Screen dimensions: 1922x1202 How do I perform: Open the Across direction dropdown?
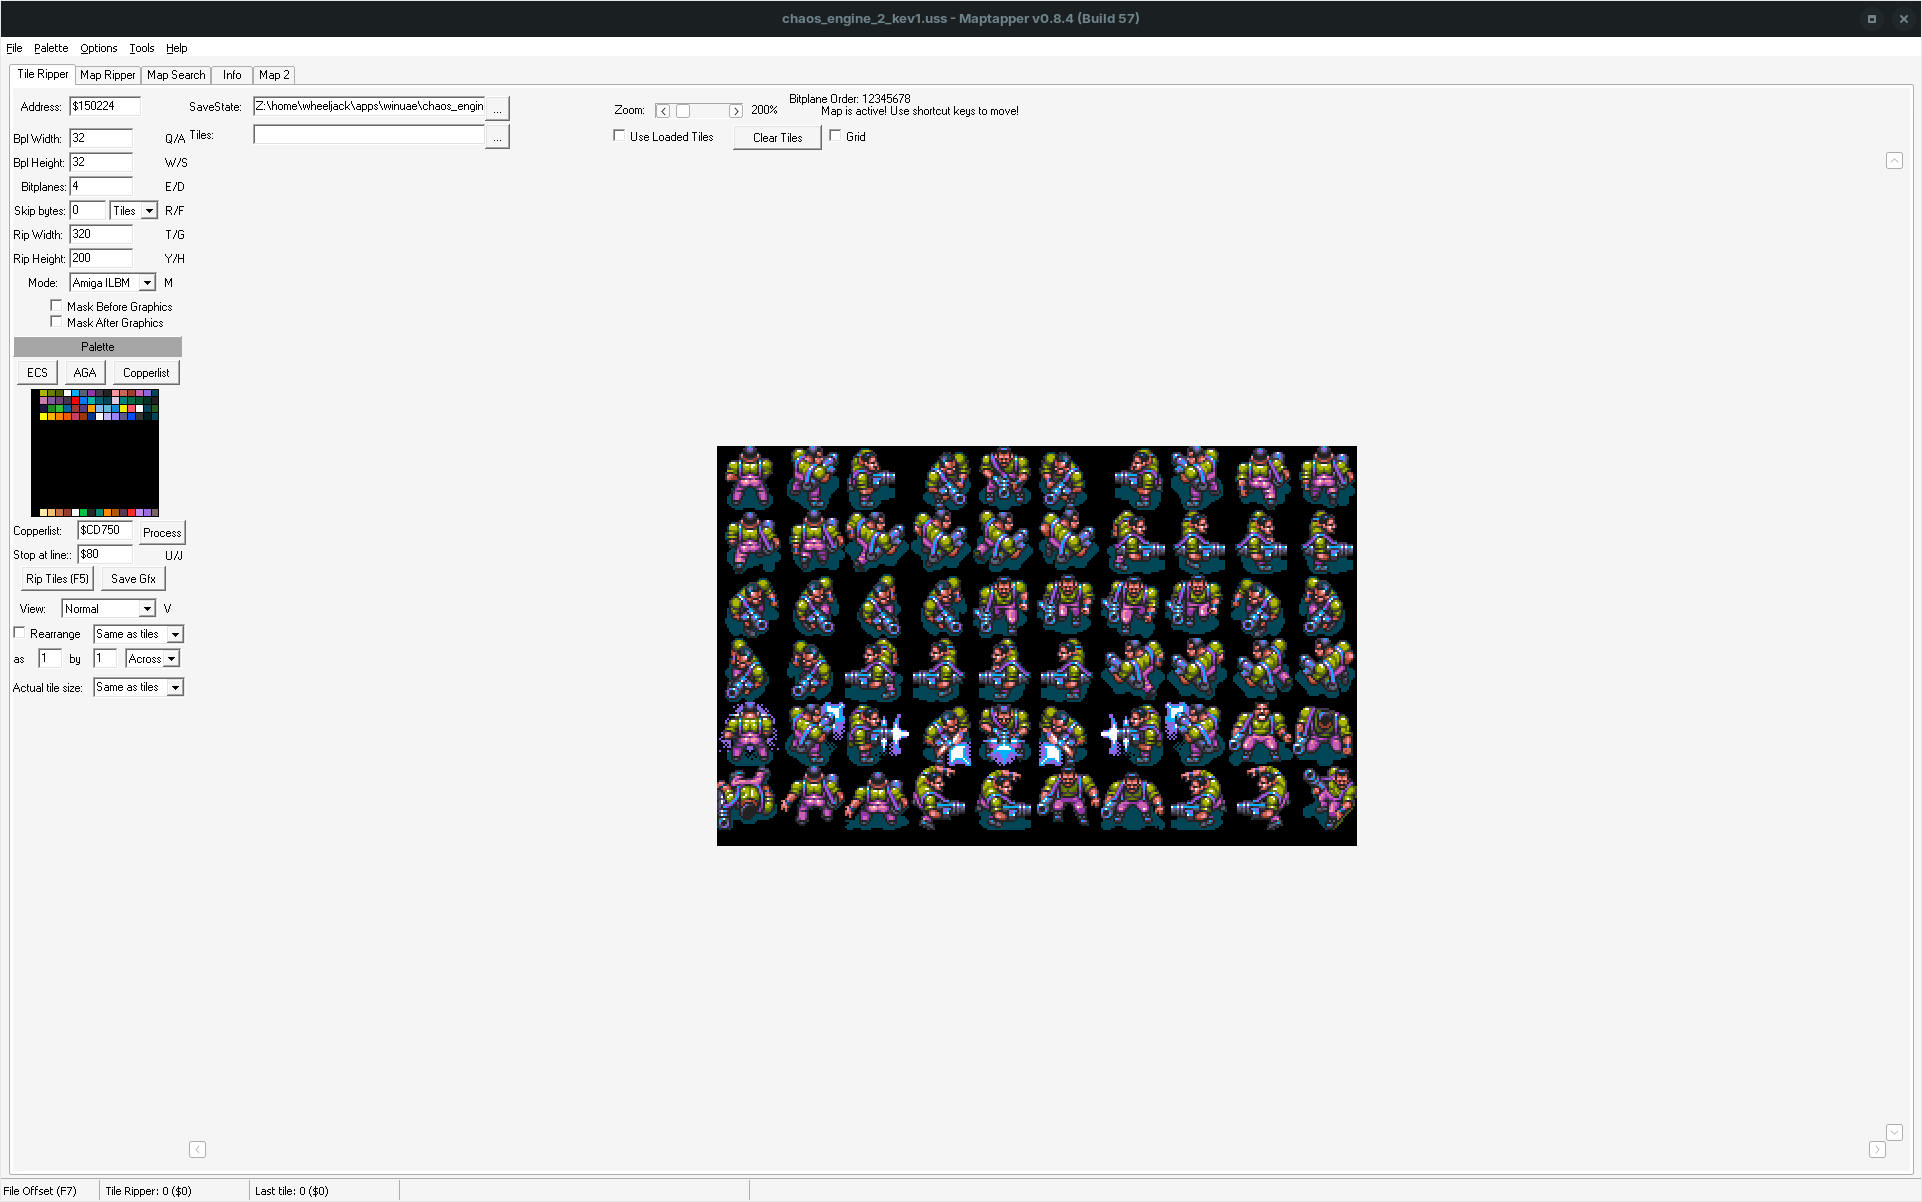coord(171,659)
